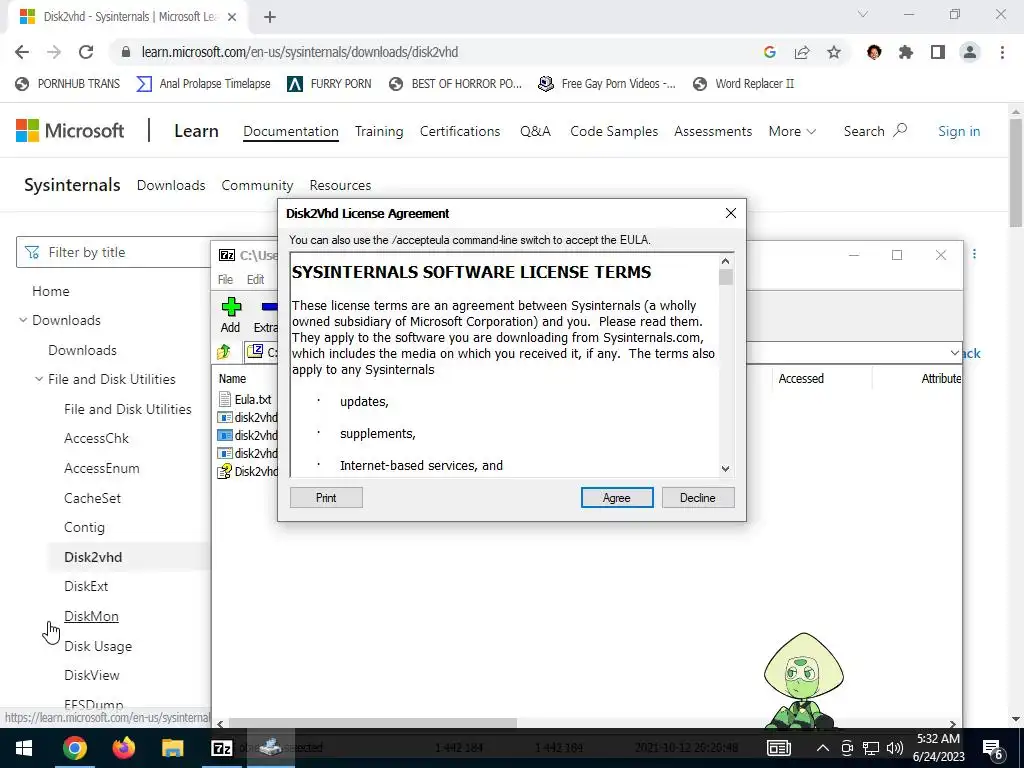Sort by the Name column in 7-Zip

click(232, 379)
